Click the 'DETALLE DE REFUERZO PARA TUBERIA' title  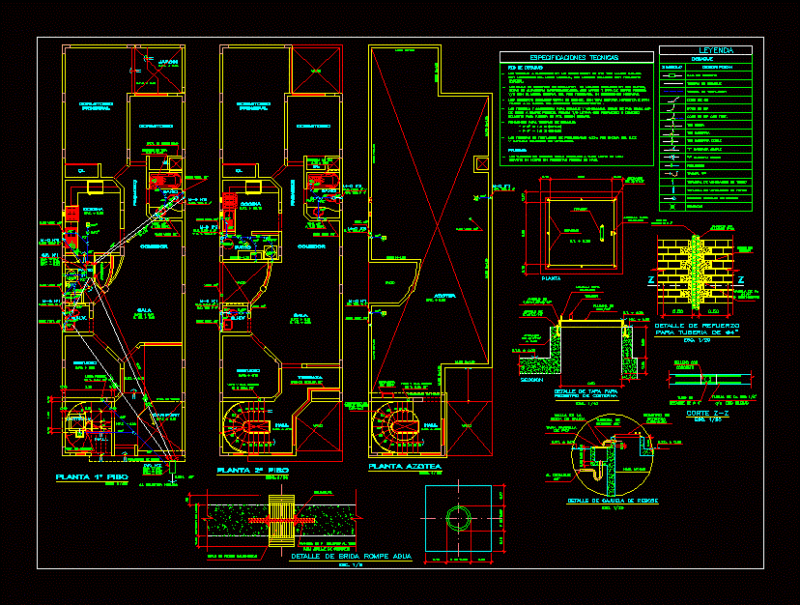pyautogui.click(x=696, y=329)
